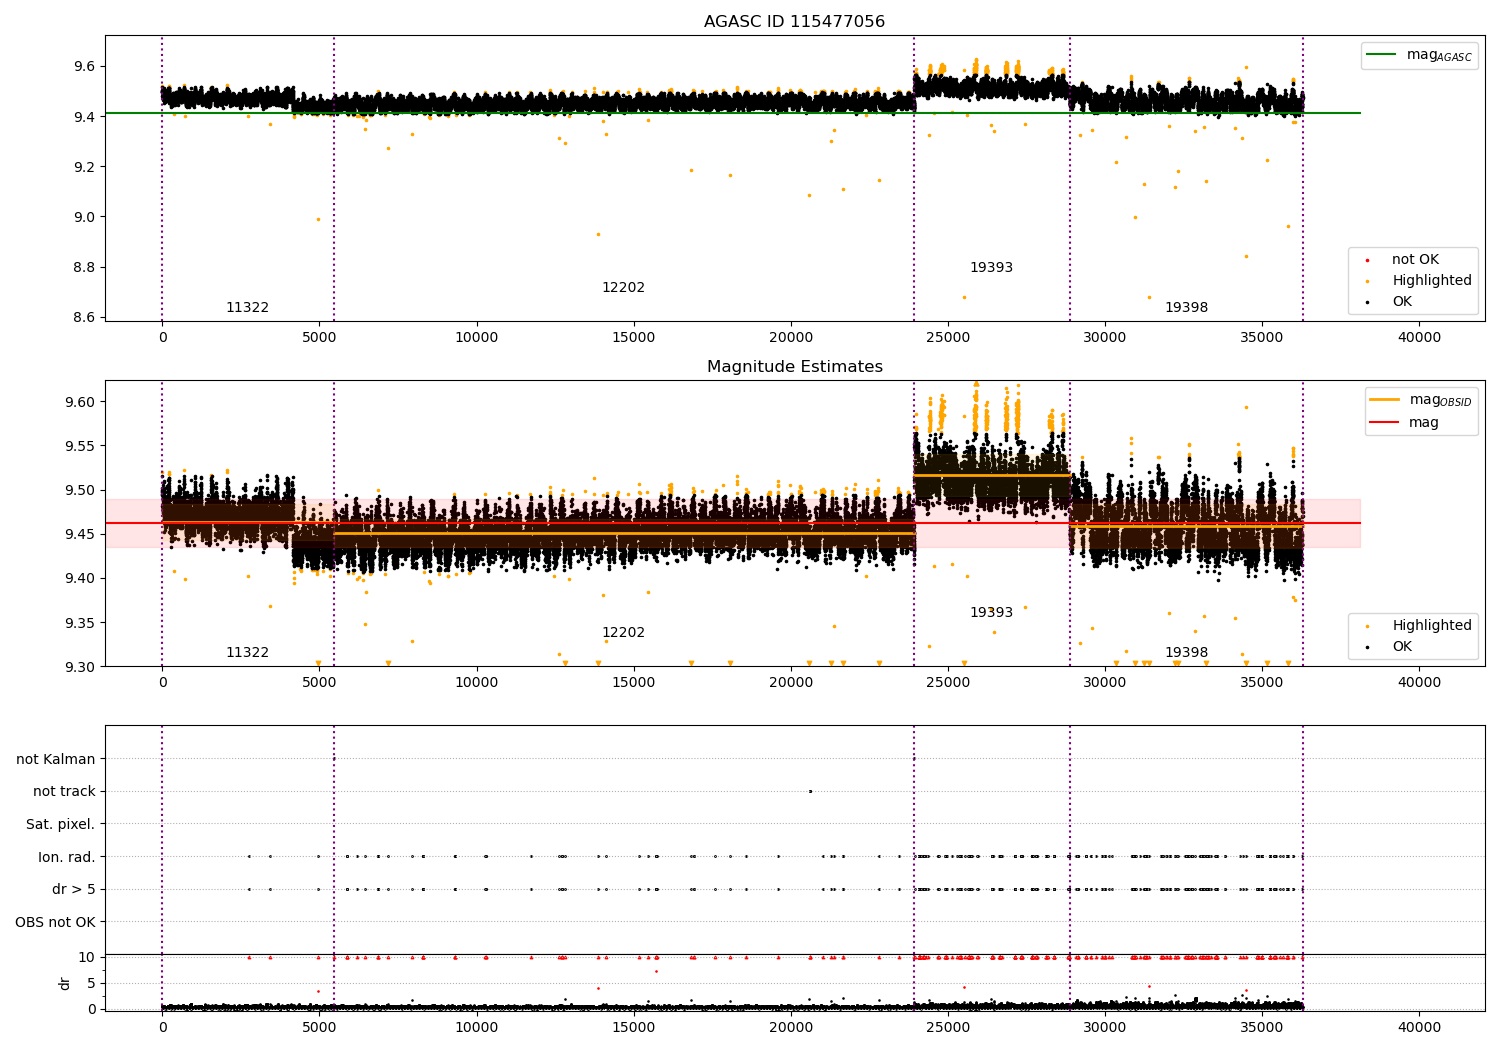Select the 8.8 y-axis tick of AGASC plot

pos(84,267)
